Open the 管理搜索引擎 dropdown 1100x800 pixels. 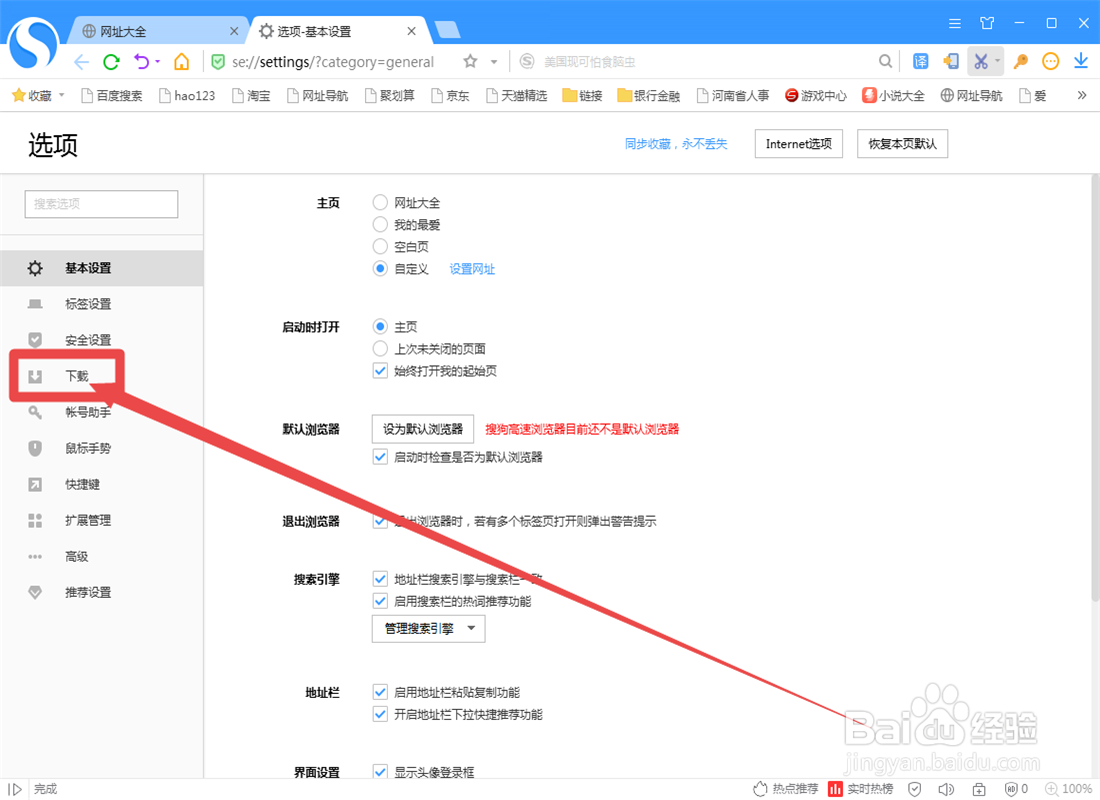428,629
